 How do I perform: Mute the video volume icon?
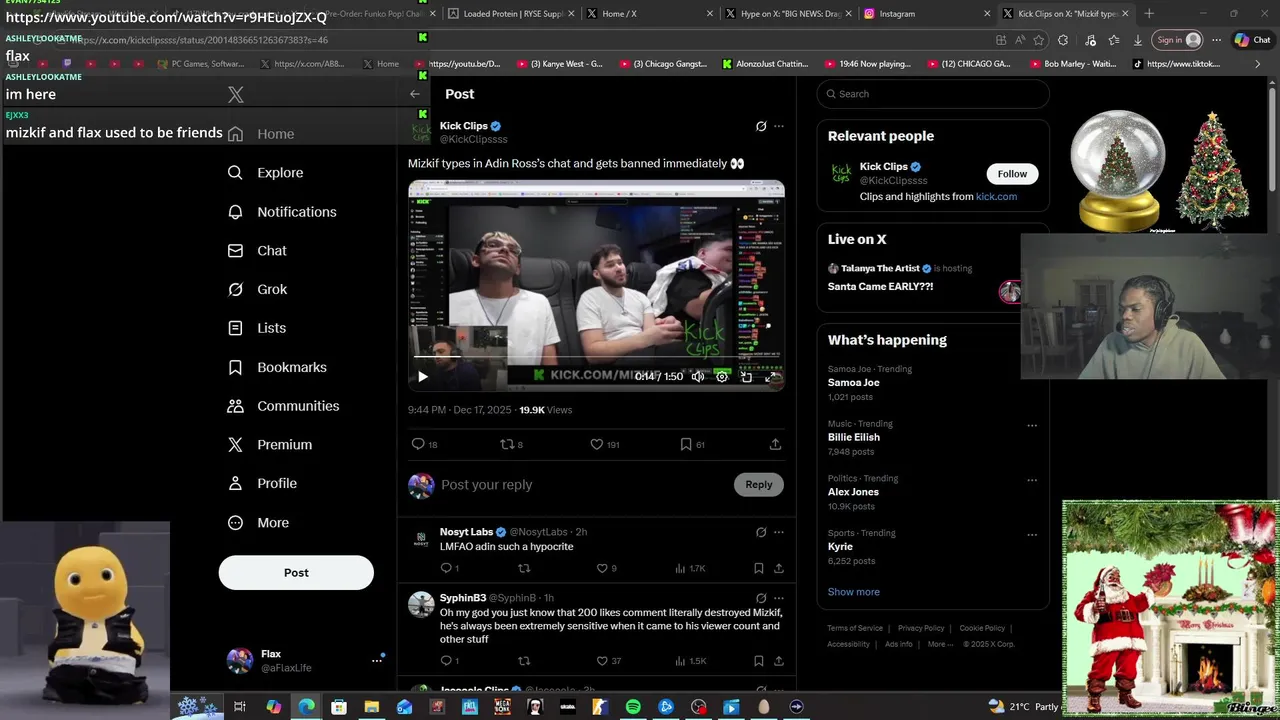coord(698,377)
